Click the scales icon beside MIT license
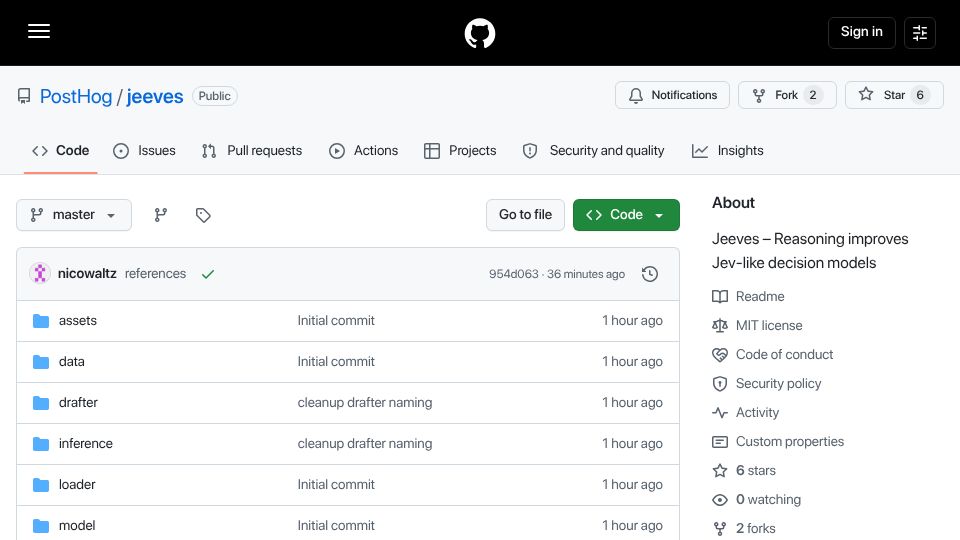Image resolution: width=960 pixels, height=540 pixels. (720, 326)
